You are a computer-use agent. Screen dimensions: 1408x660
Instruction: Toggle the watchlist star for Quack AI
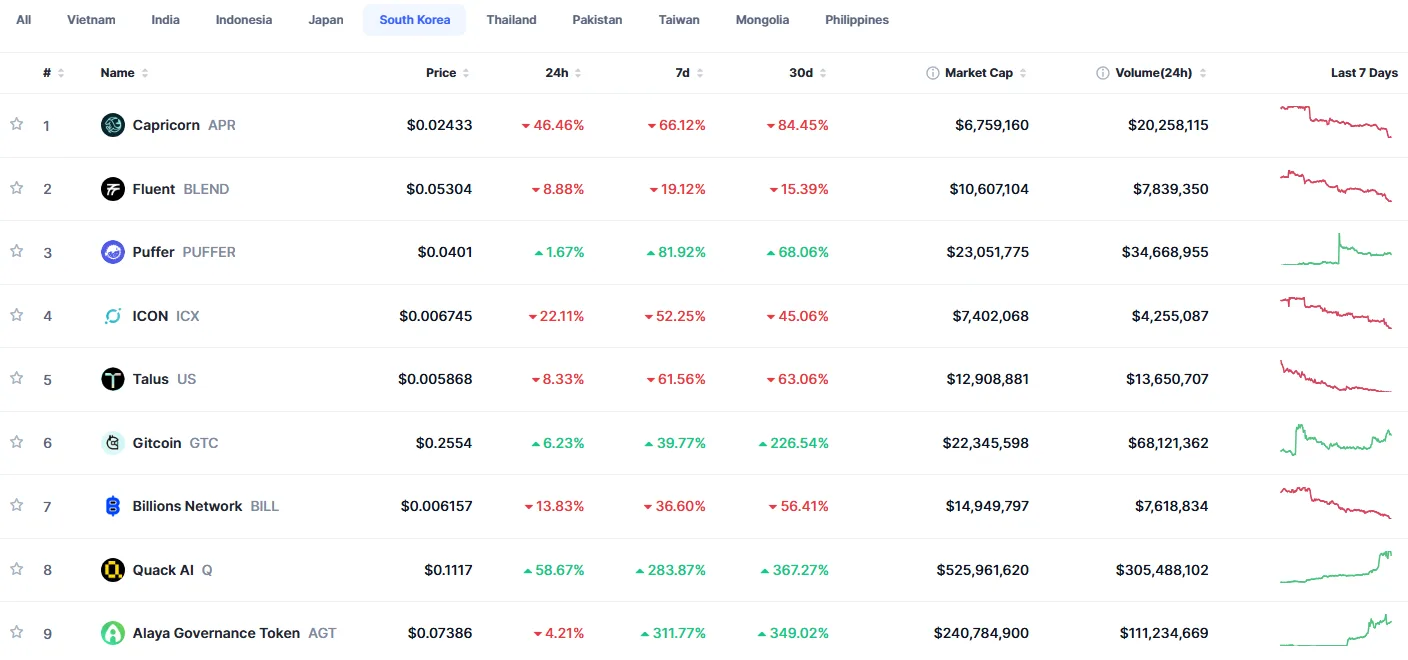pos(16,569)
